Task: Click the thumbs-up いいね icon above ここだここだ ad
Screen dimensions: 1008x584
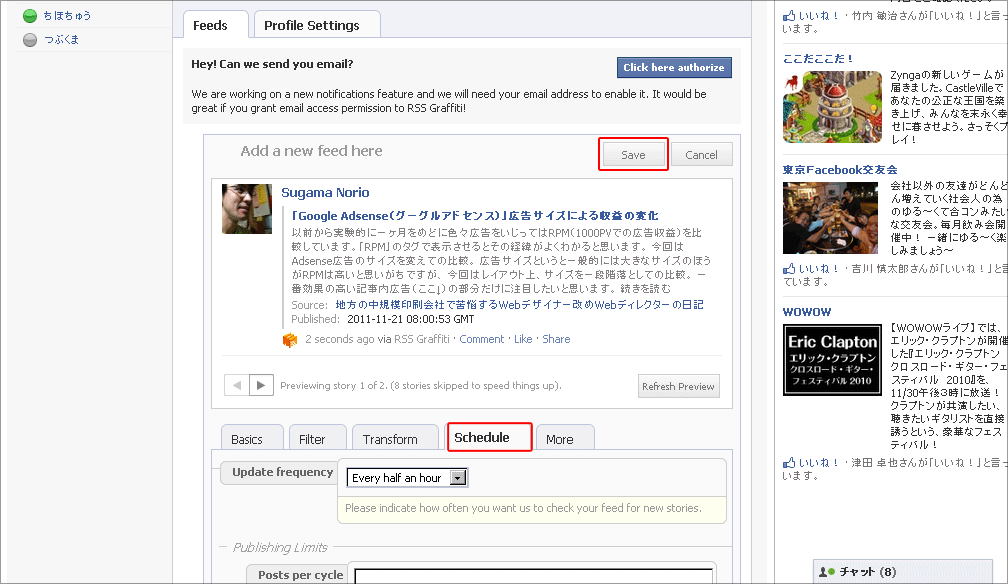Action: point(789,15)
